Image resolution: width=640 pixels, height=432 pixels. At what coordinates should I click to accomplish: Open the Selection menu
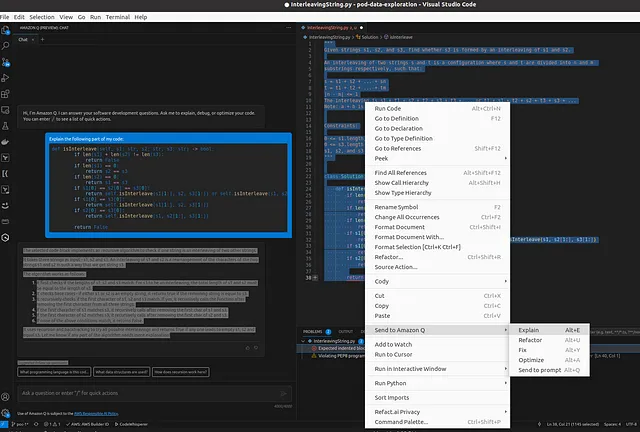42,17
